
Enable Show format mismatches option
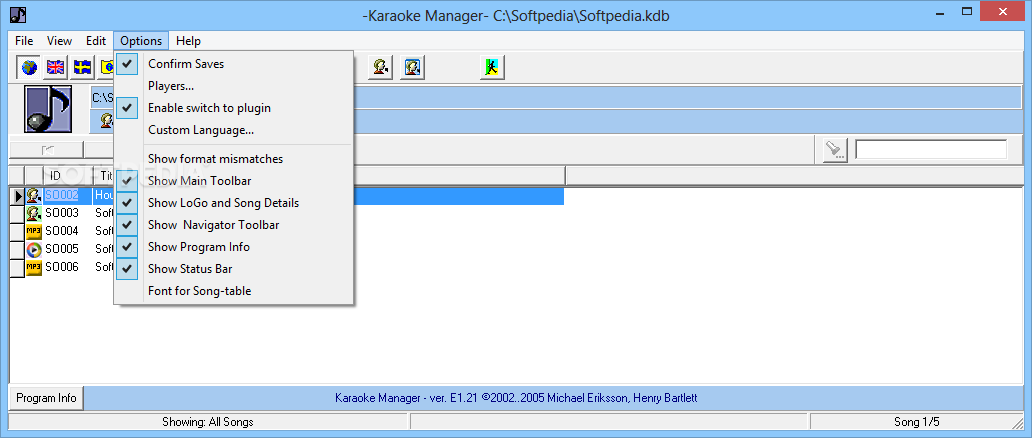(x=234, y=159)
